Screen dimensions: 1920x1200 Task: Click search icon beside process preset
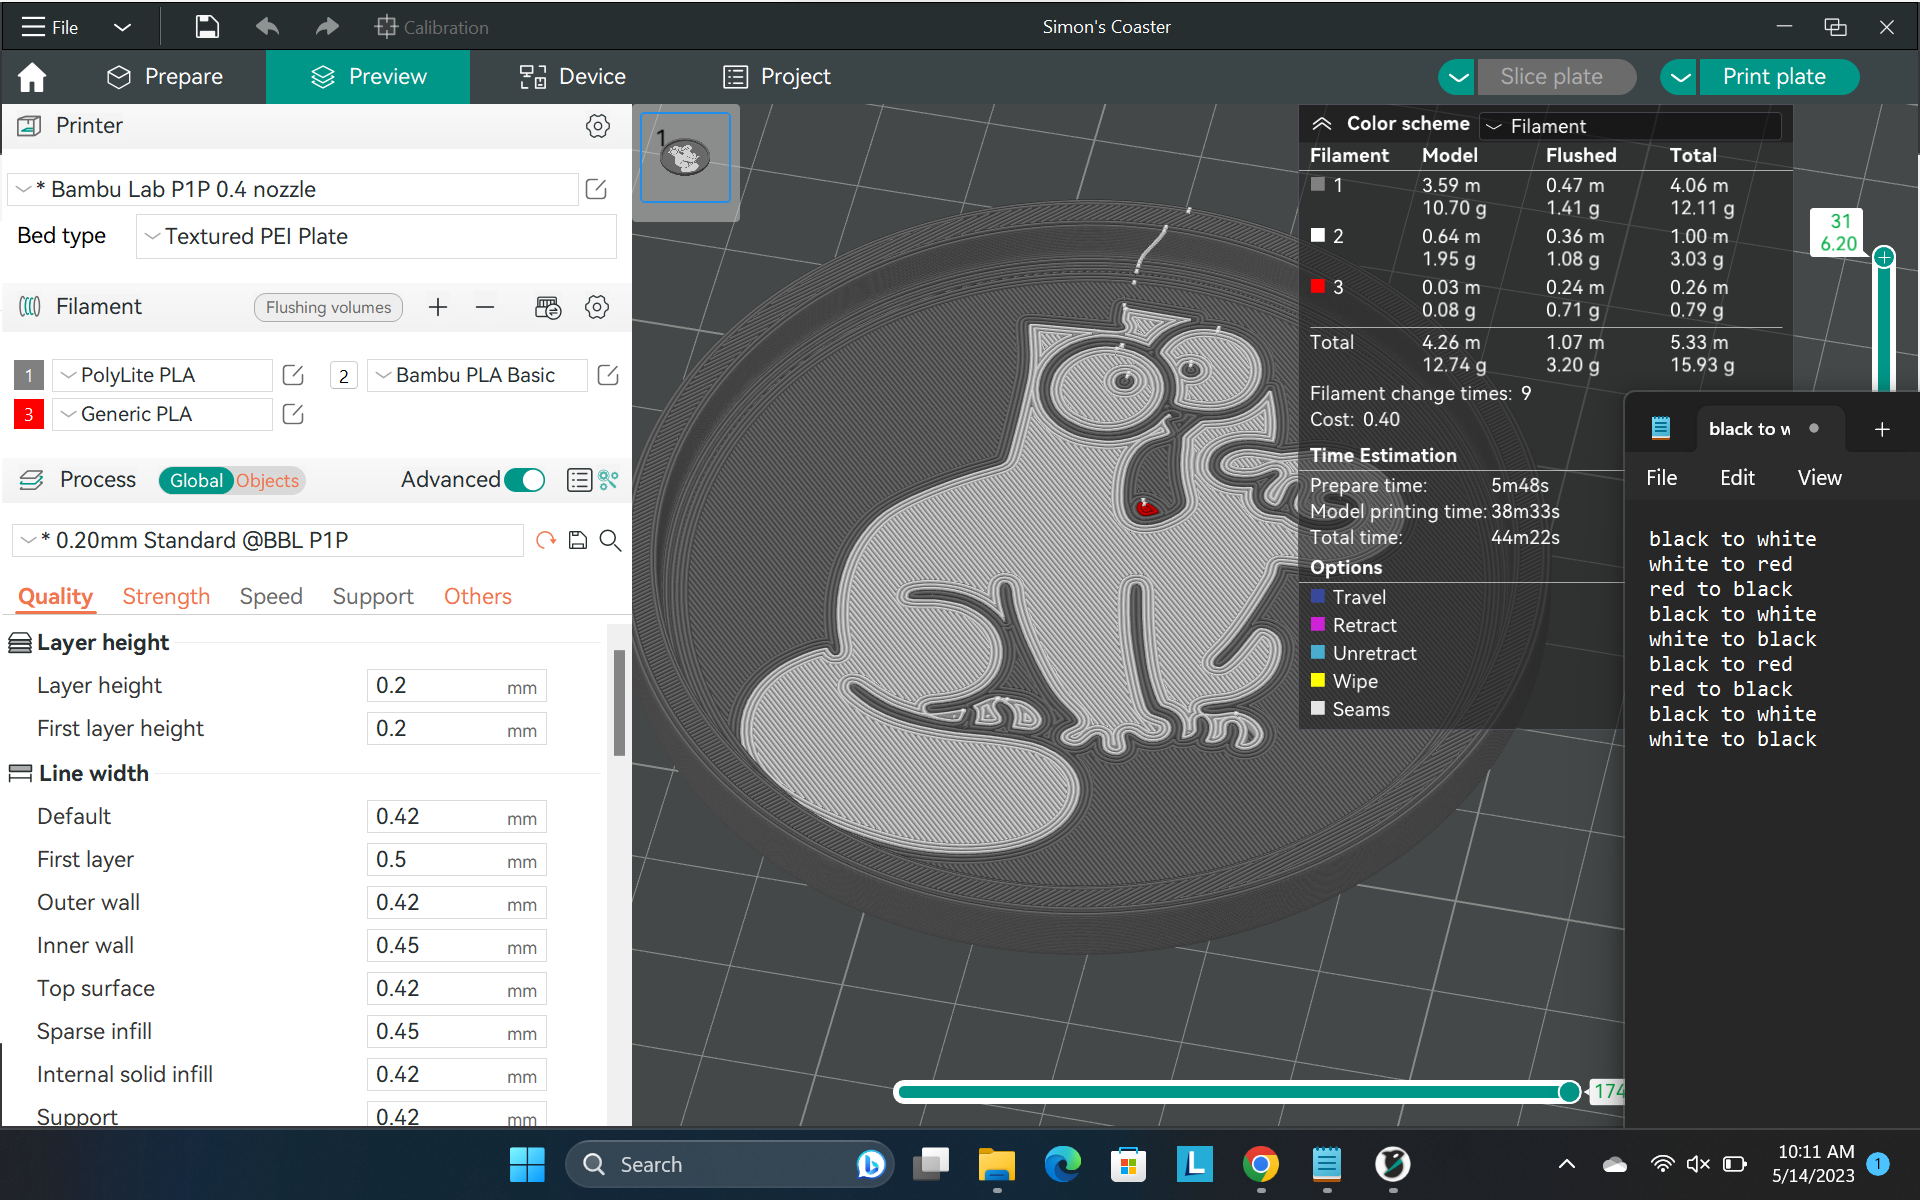tap(610, 540)
